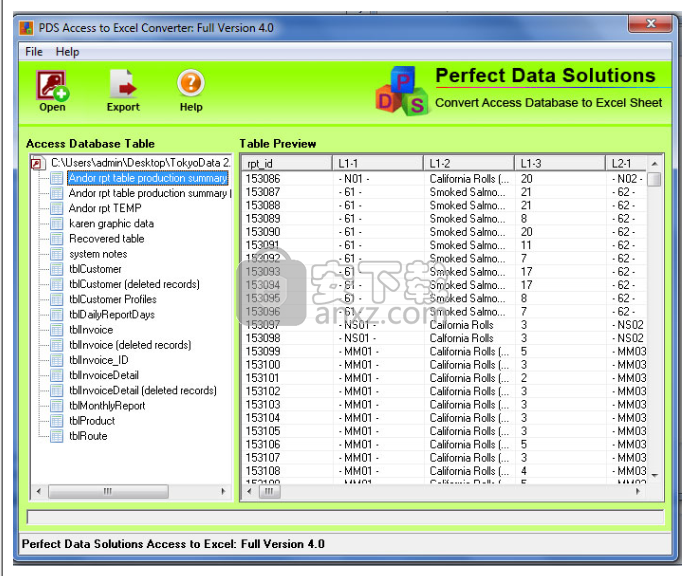Select the tblInvoice table

click(91, 330)
